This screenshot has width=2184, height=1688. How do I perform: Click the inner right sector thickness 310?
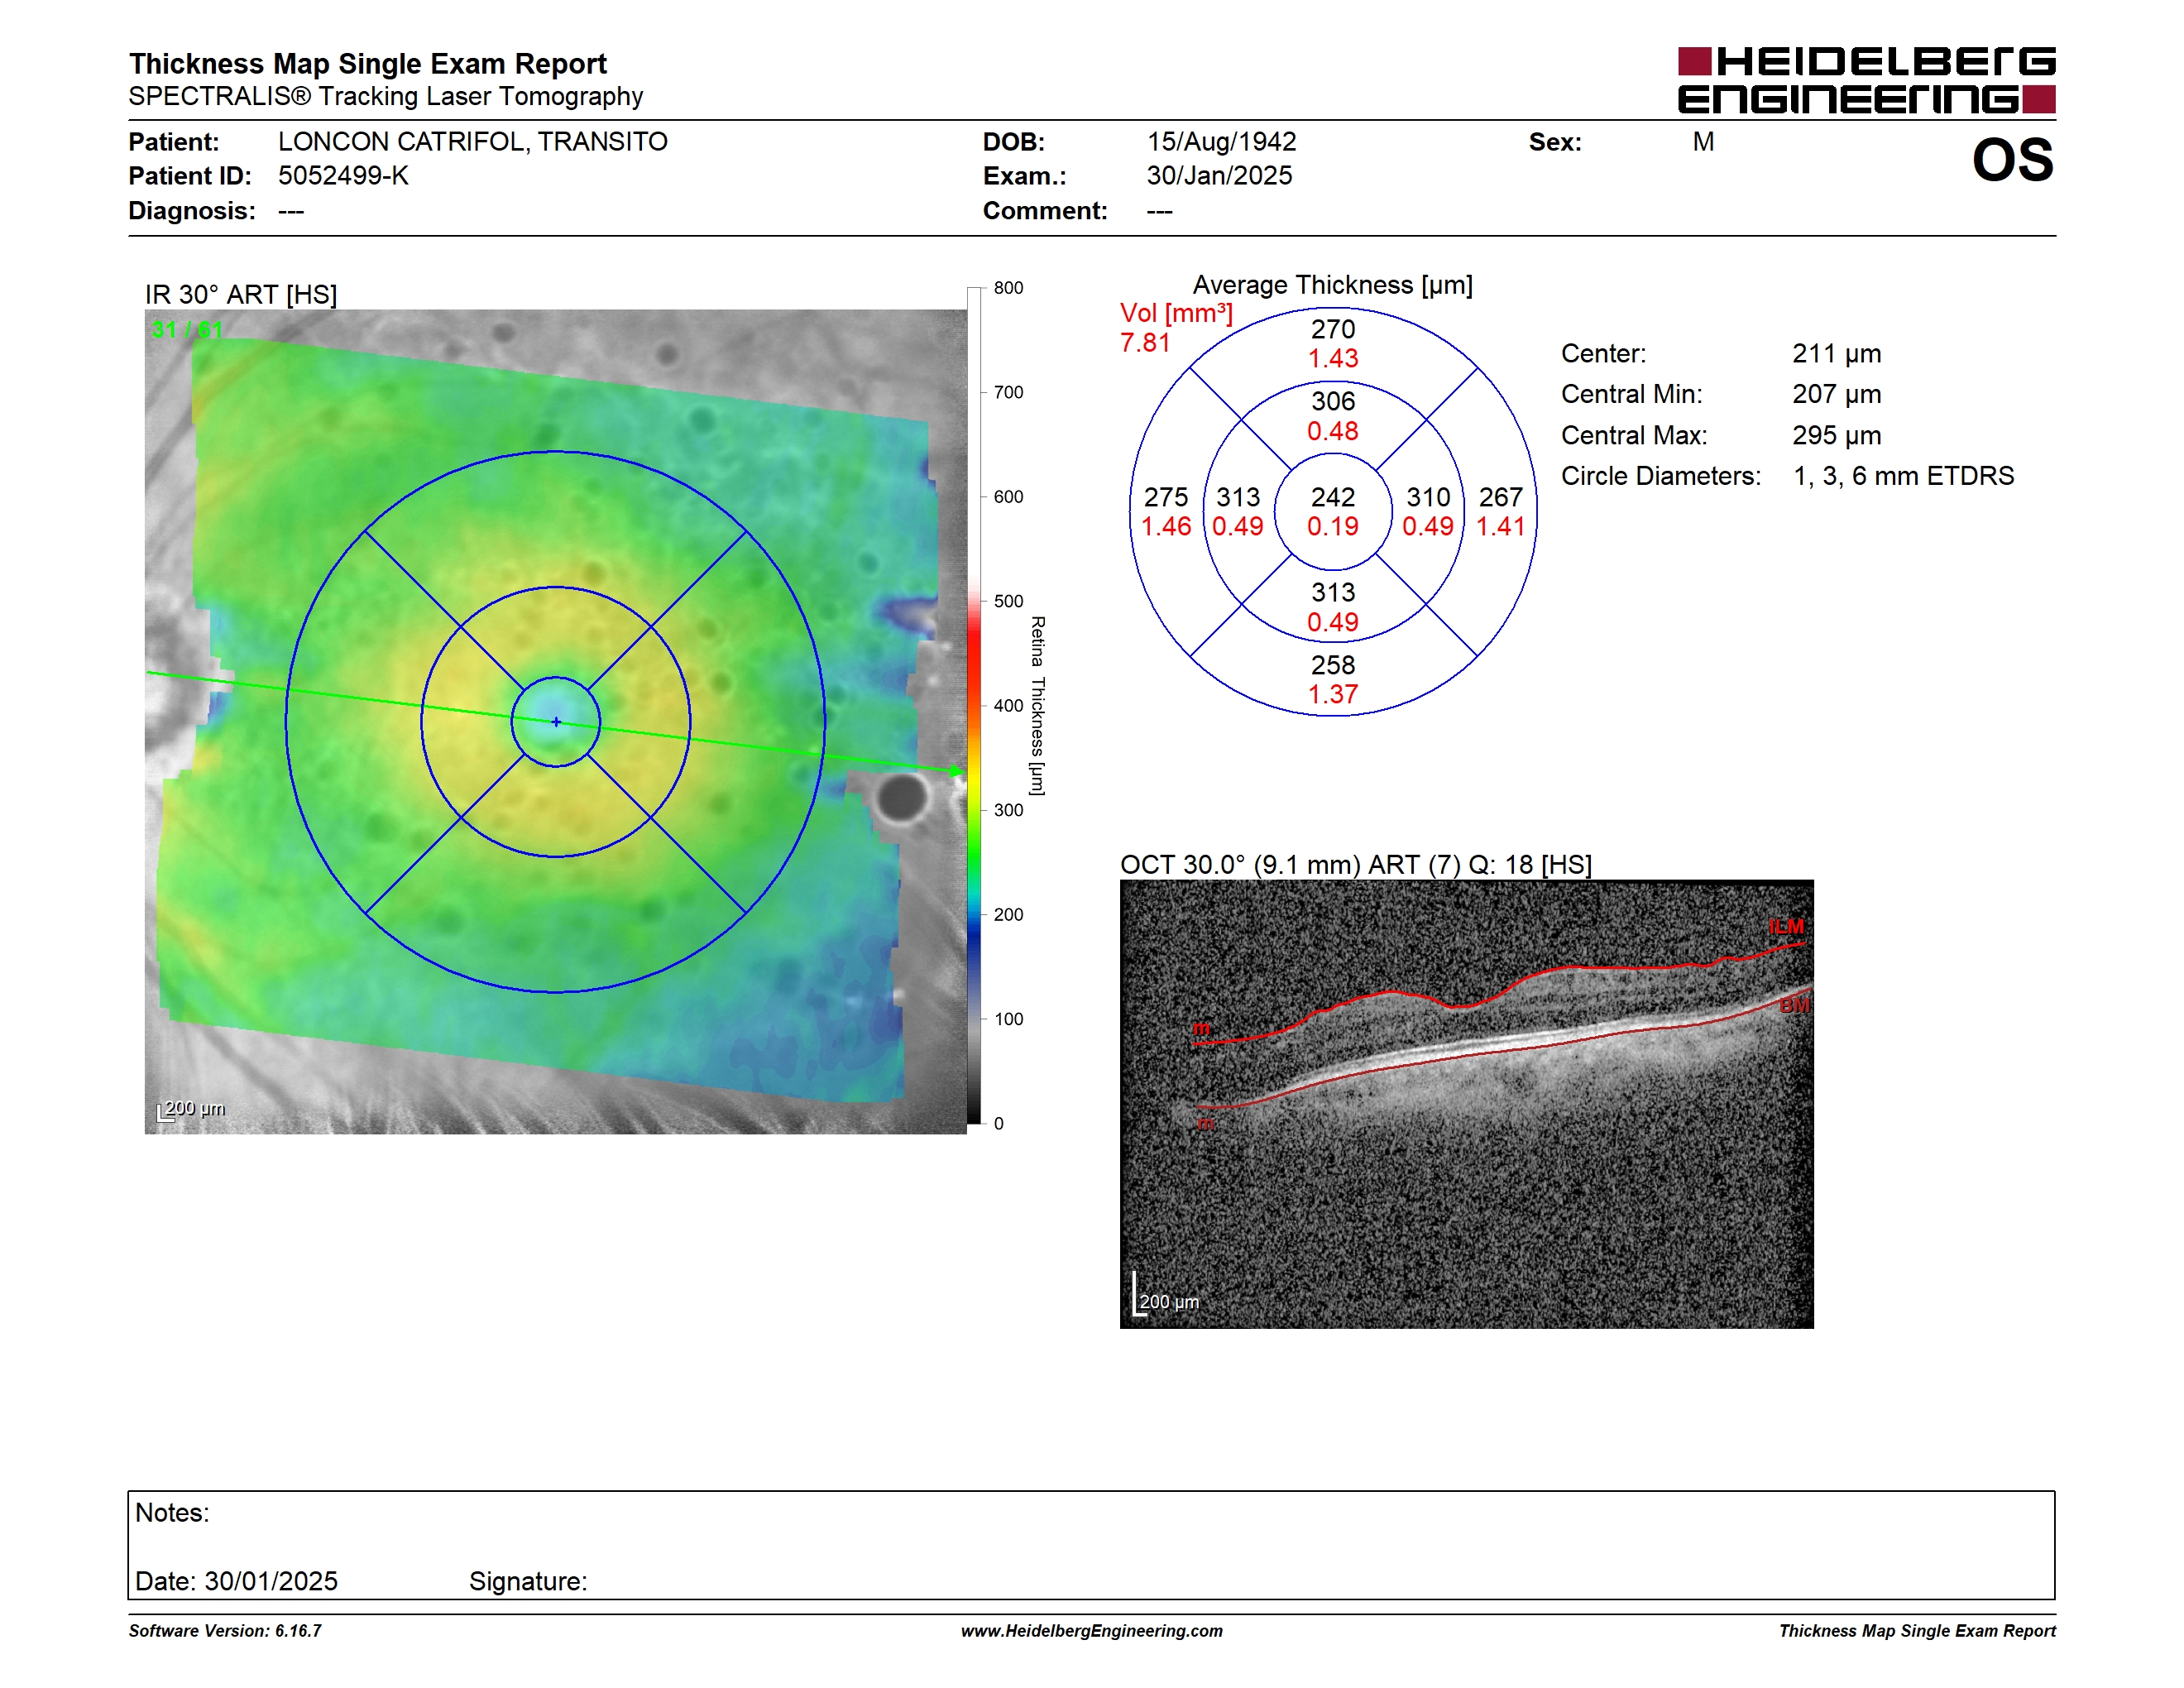(1428, 497)
